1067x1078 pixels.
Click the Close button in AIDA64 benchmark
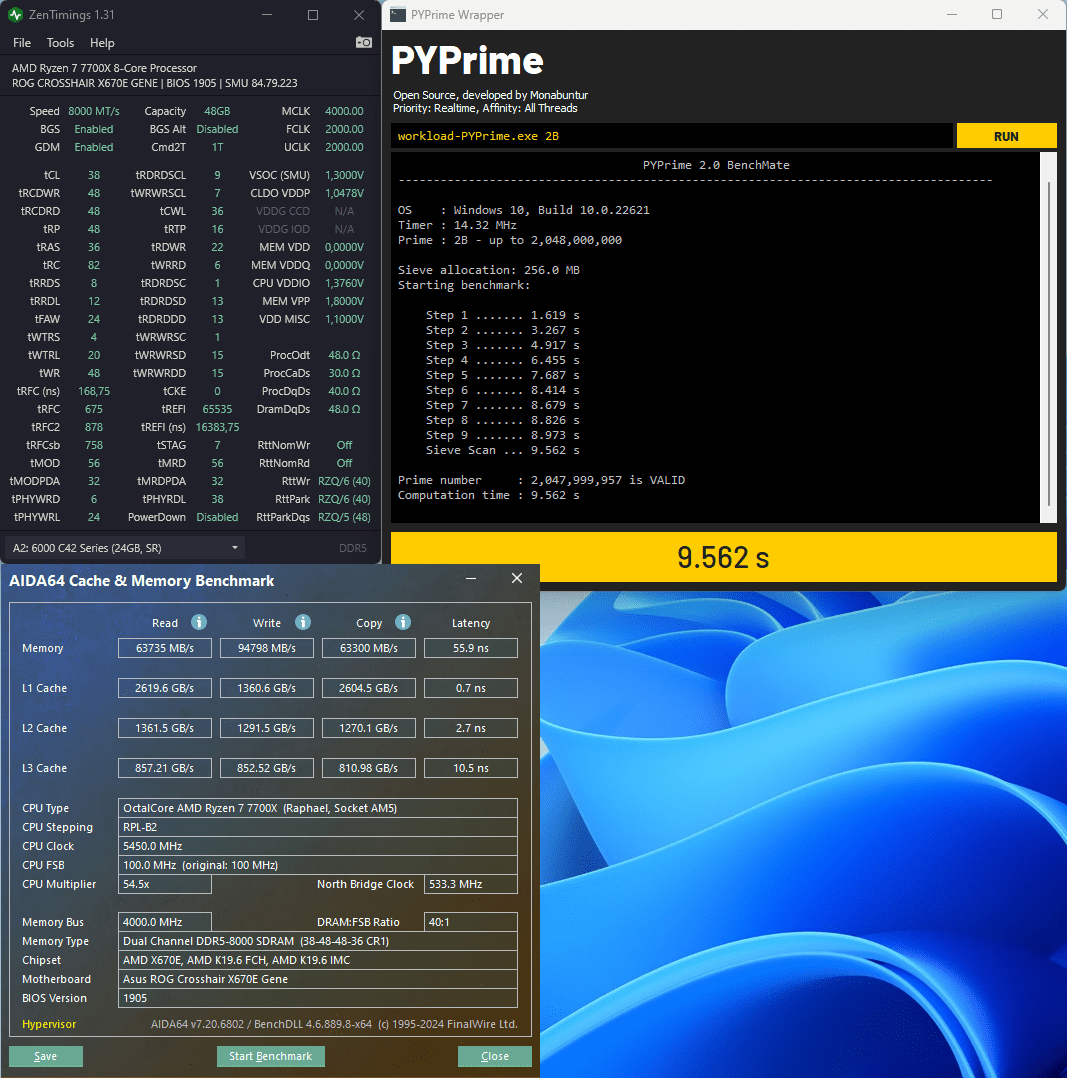(495, 1056)
